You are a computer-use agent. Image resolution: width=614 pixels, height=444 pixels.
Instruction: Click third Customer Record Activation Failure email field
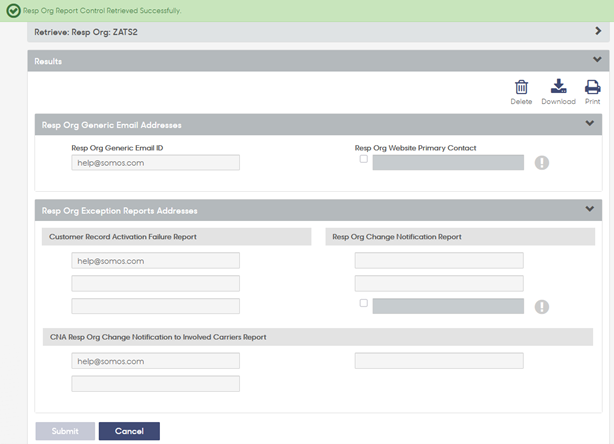(155, 306)
